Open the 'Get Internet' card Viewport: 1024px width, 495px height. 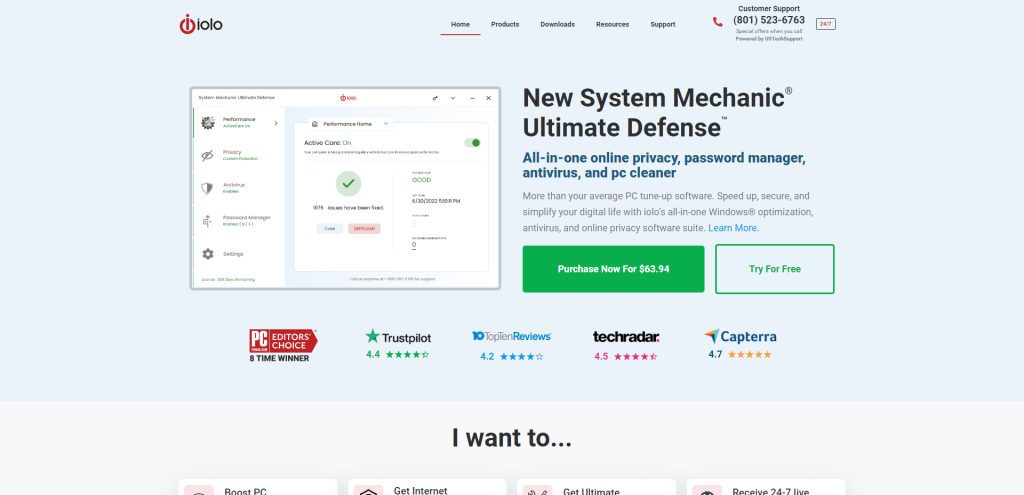(427, 487)
